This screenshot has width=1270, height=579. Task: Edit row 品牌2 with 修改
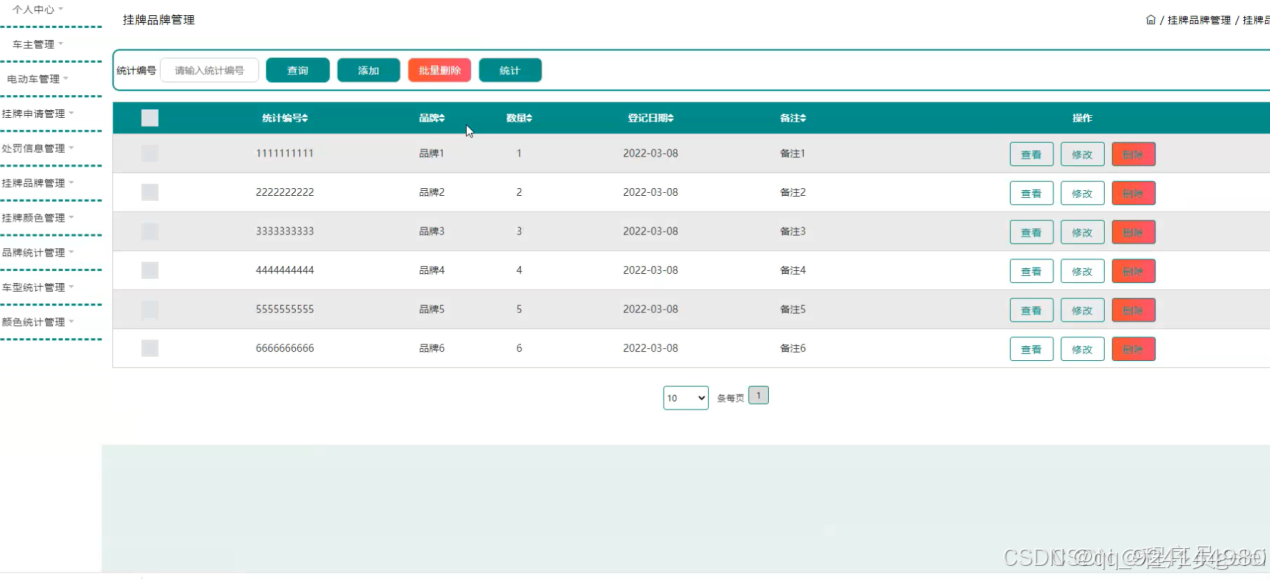click(x=1082, y=193)
